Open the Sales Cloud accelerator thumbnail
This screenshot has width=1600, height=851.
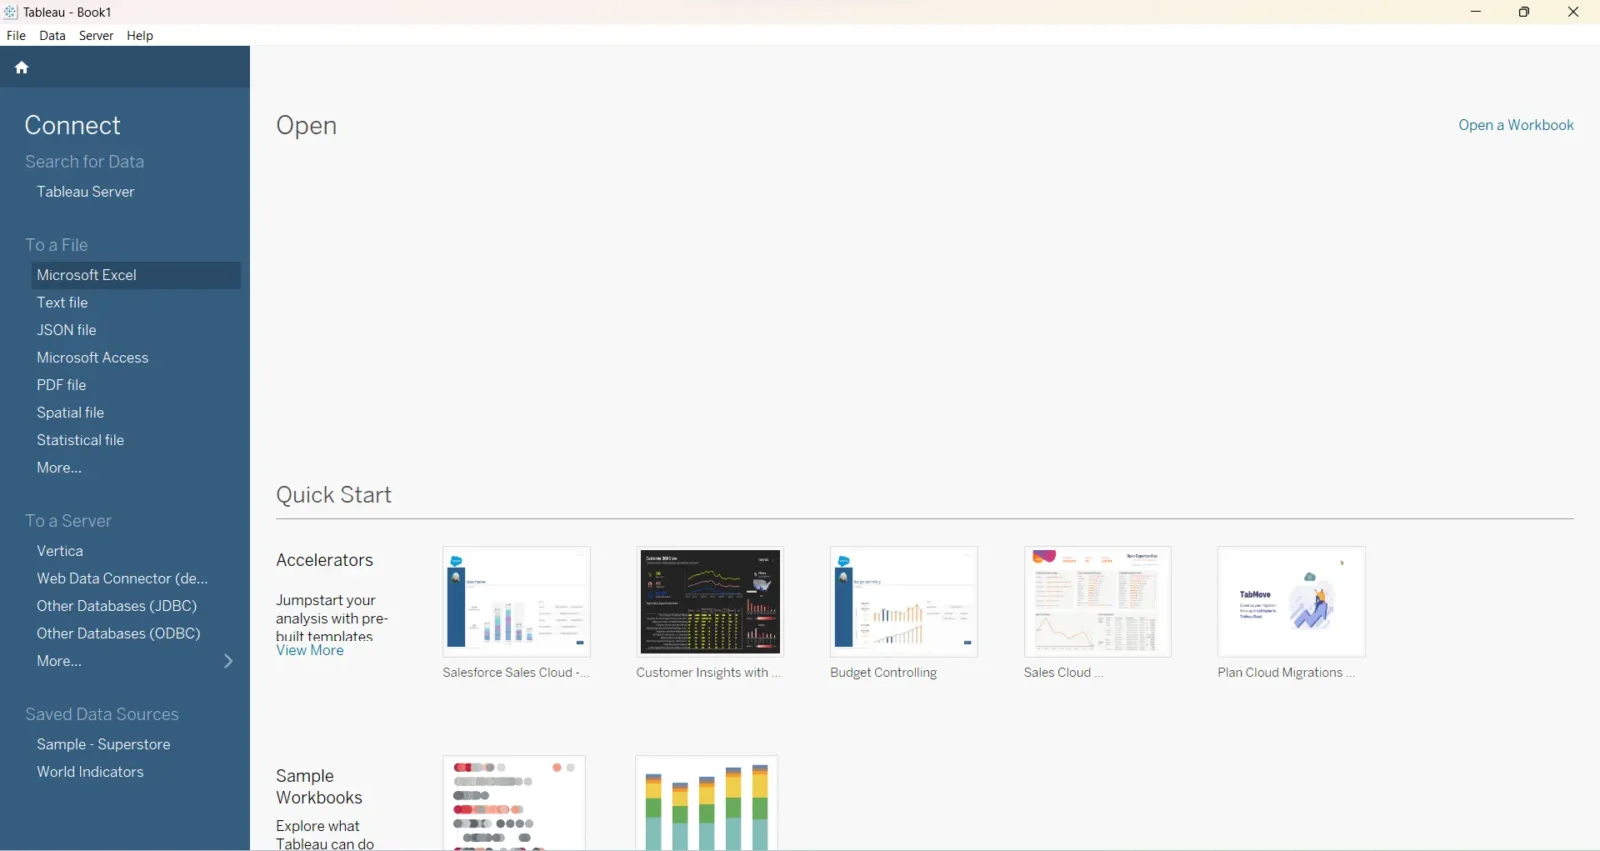pyautogui.click(x=1098, y=601)
